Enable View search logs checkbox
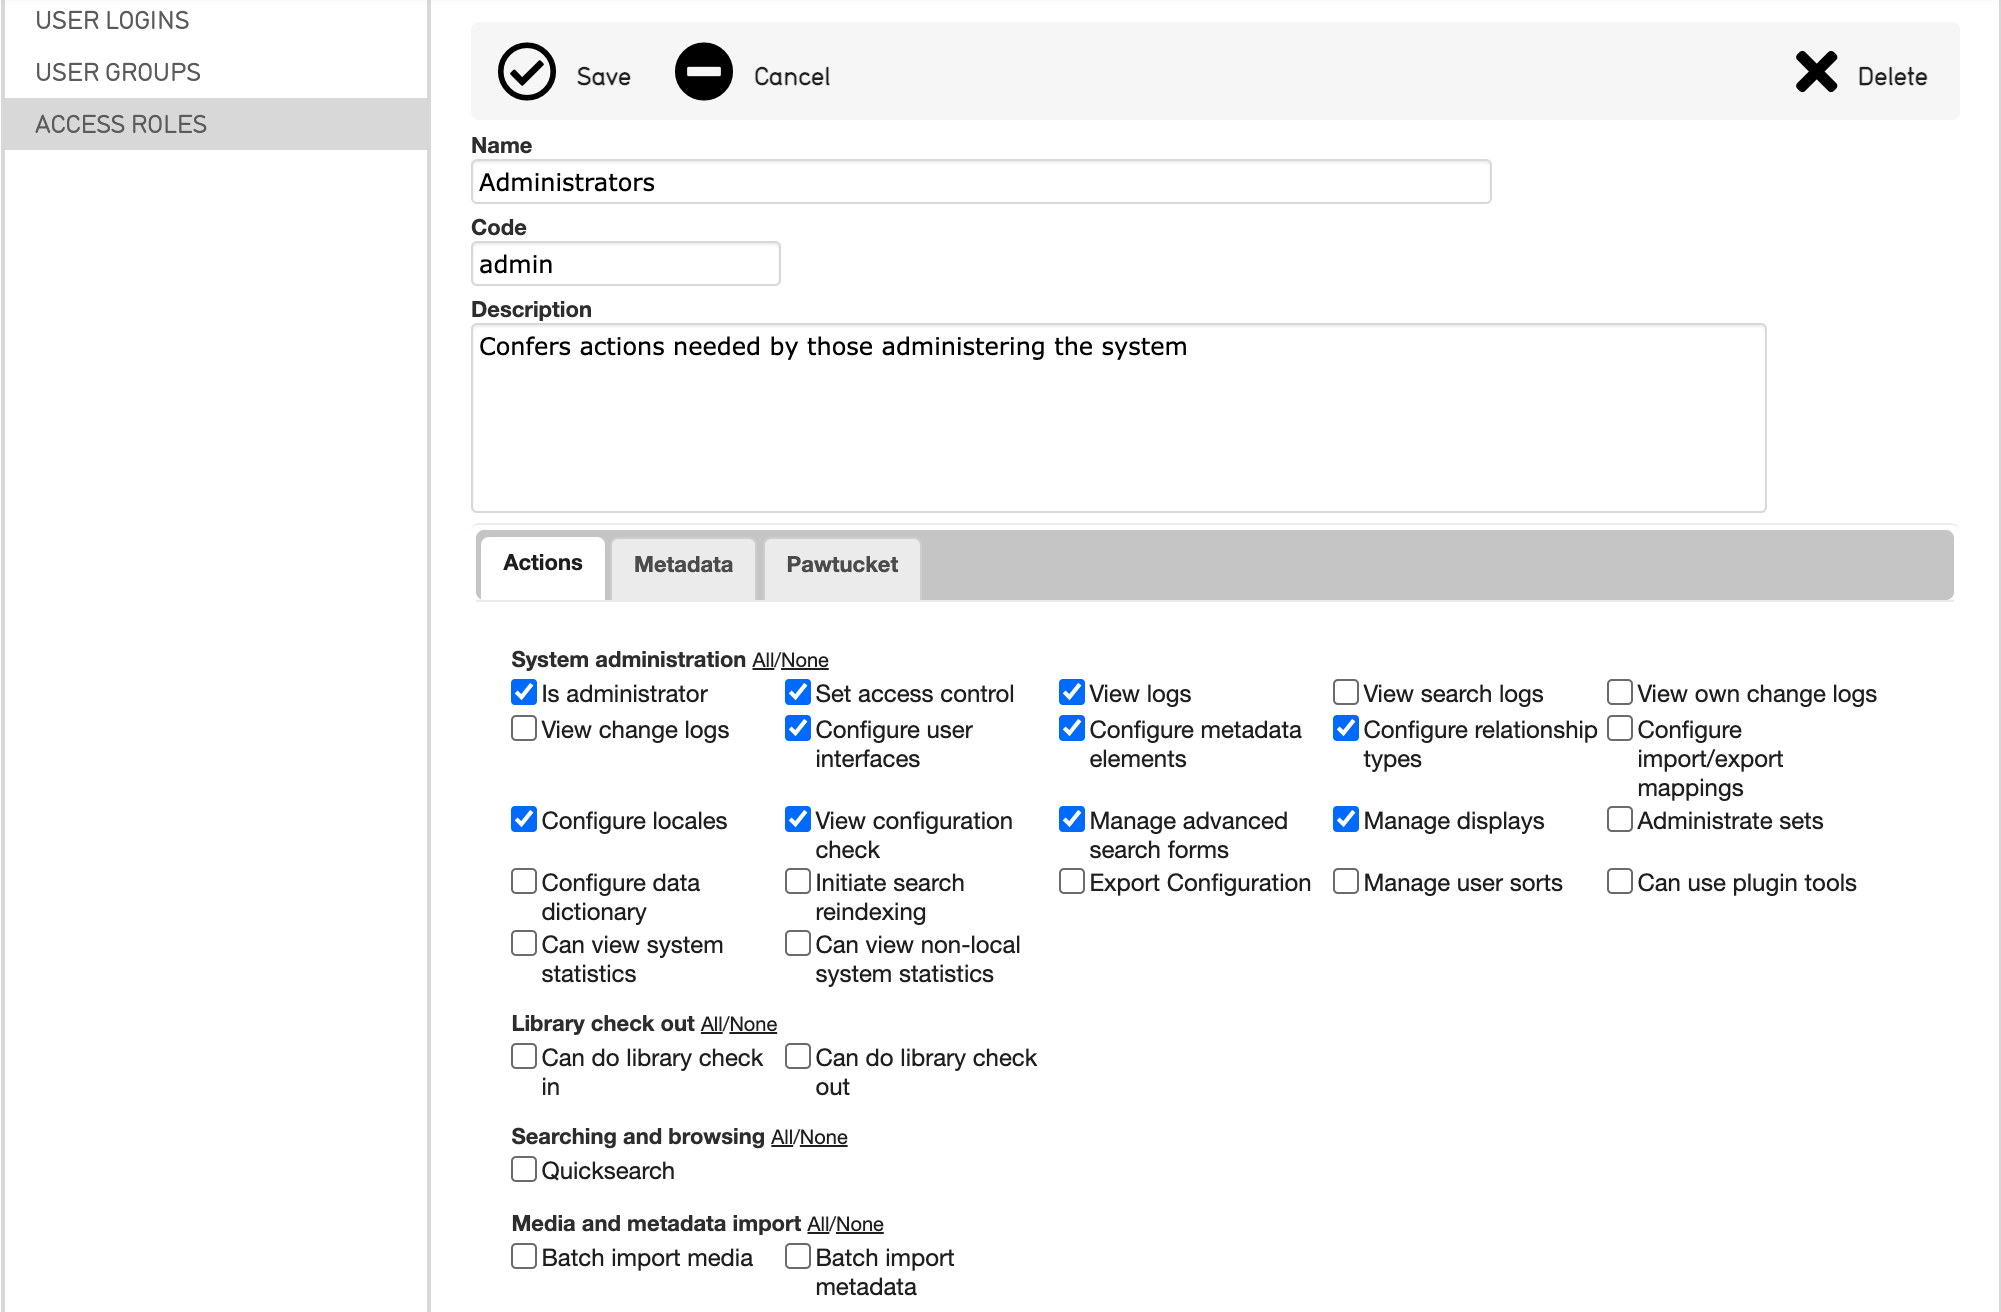Image resolution: width=2001 pixels, height=1312 pixels. tap(1346, 692)
